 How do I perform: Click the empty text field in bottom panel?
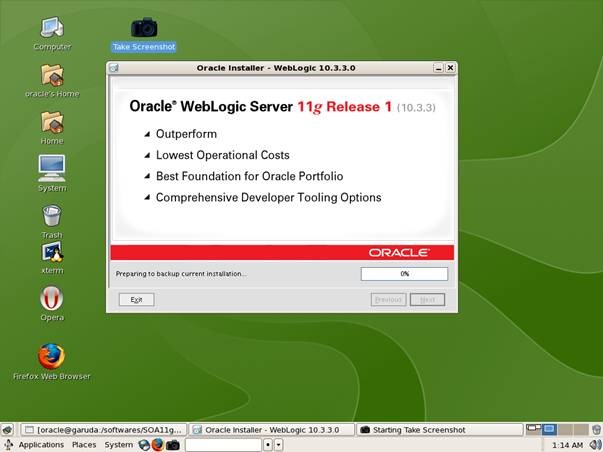[x=223, y=445]
